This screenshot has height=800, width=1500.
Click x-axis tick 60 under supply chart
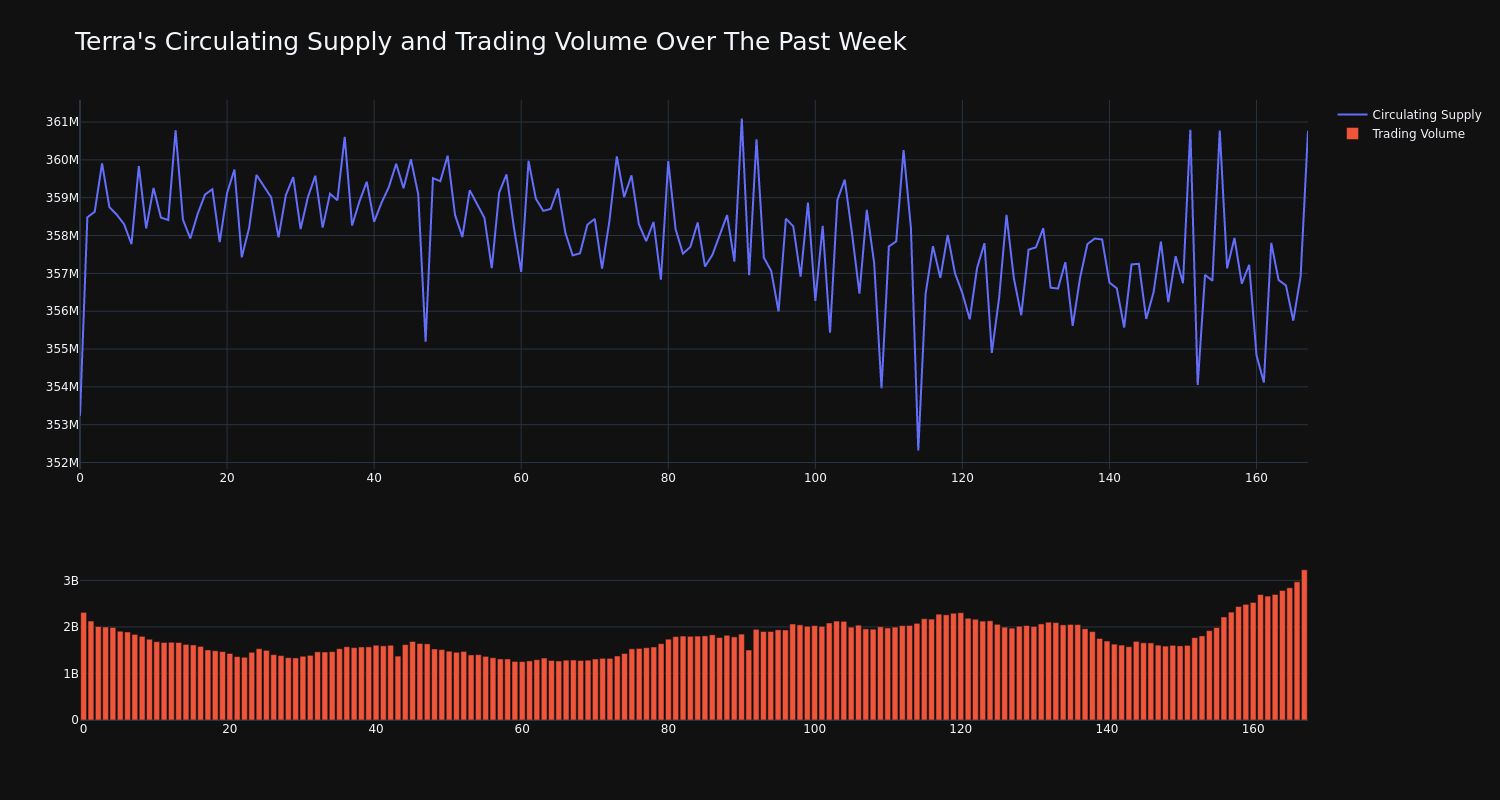click(x=521, y=478)
